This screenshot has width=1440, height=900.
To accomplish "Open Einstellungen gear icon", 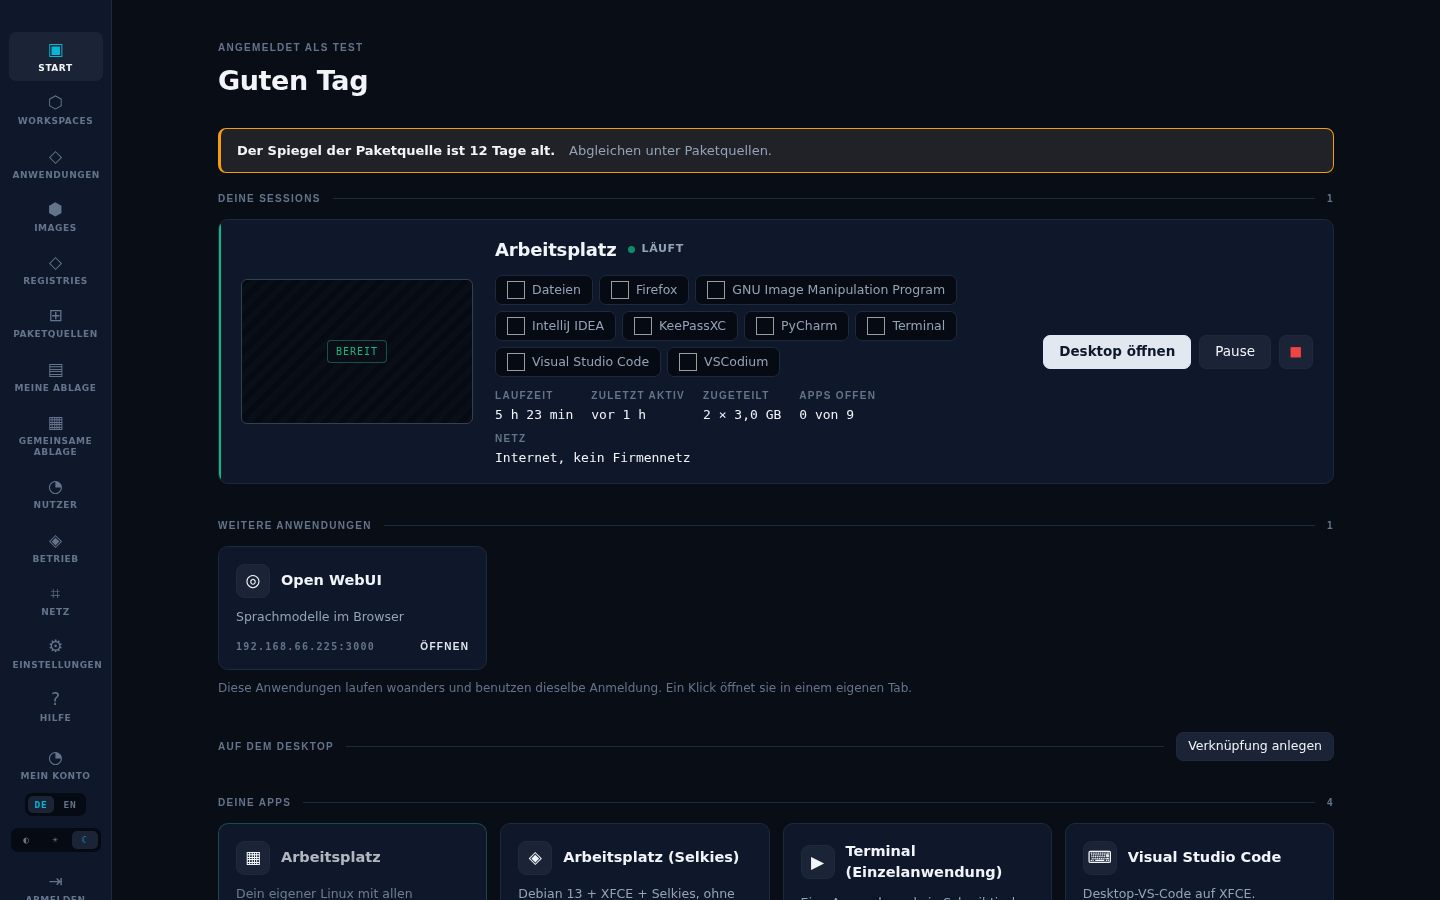I will (55, 646).
